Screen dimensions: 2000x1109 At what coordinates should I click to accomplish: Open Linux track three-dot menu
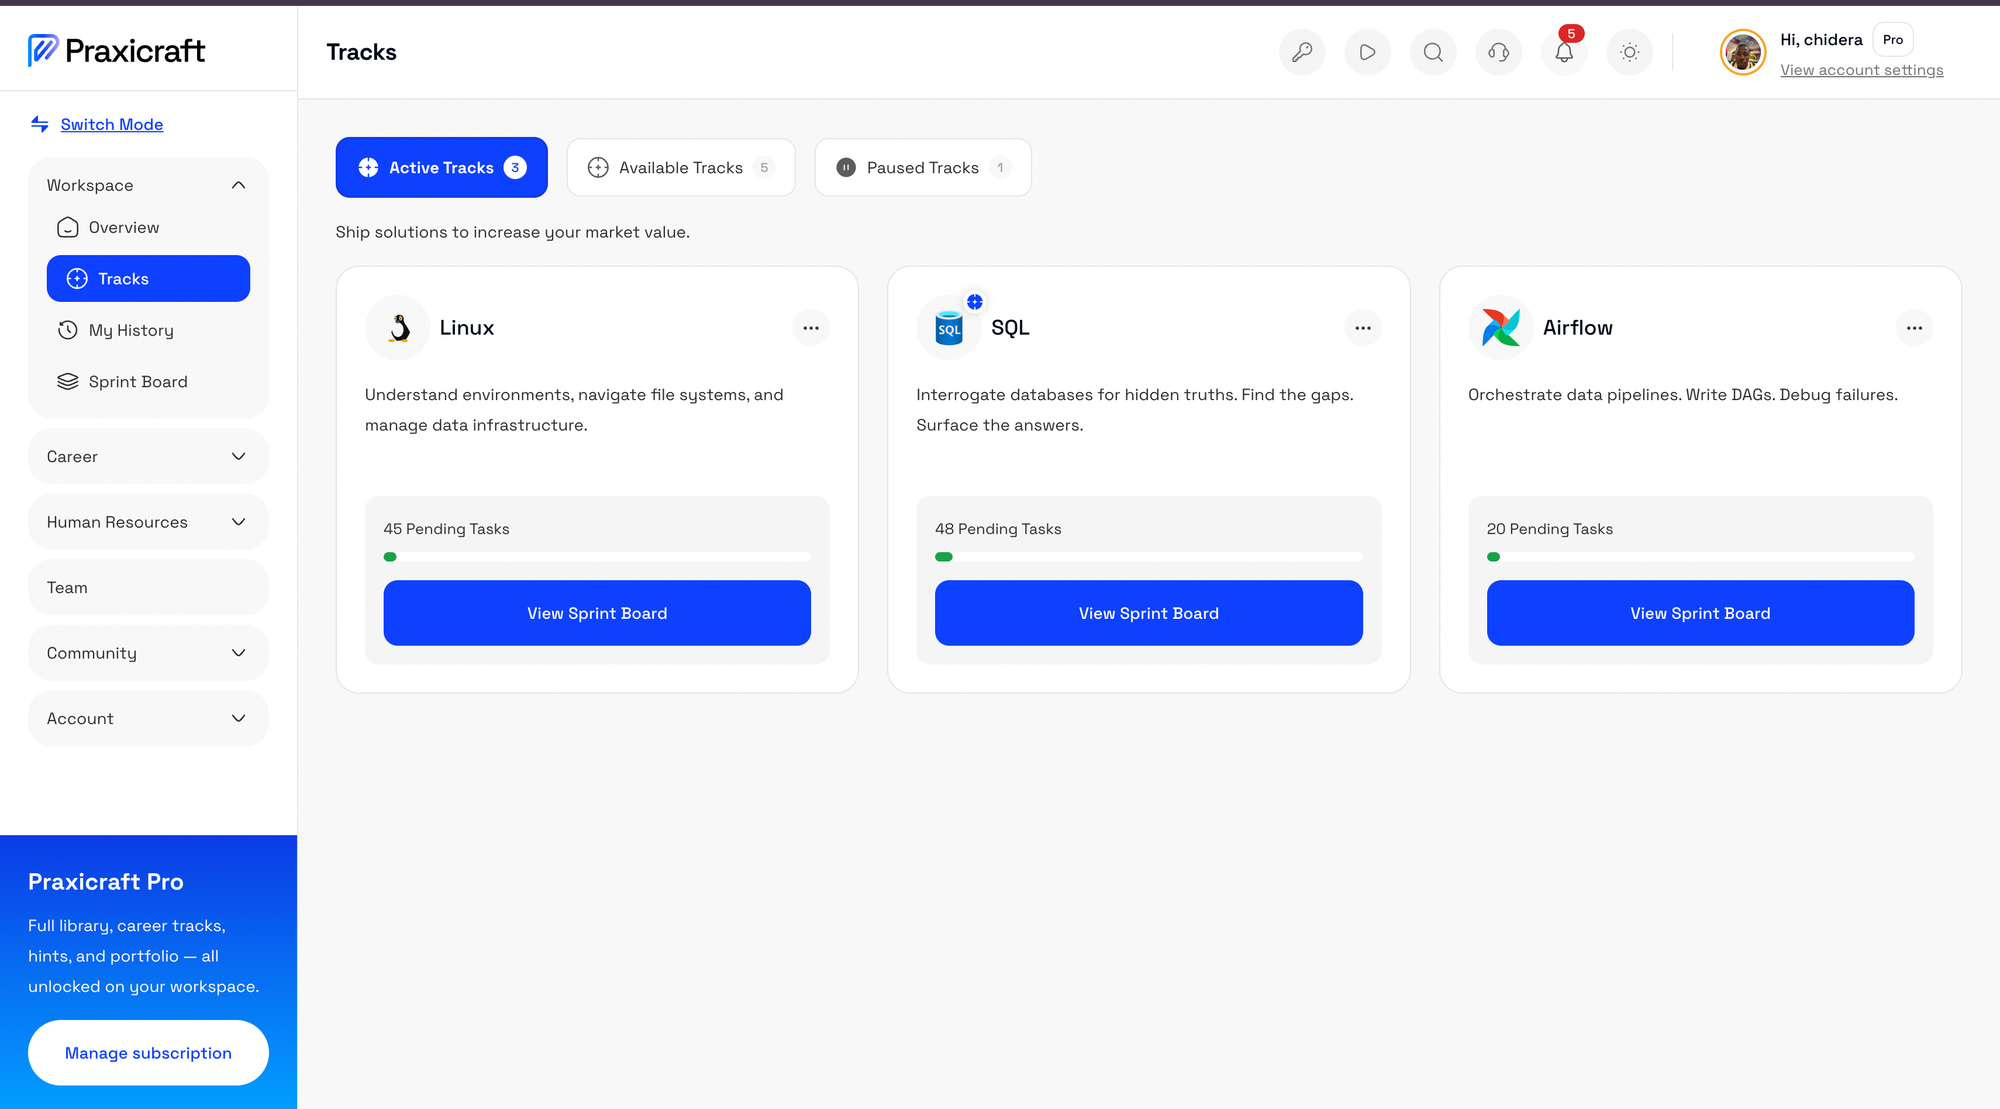[x=811, y=328]
